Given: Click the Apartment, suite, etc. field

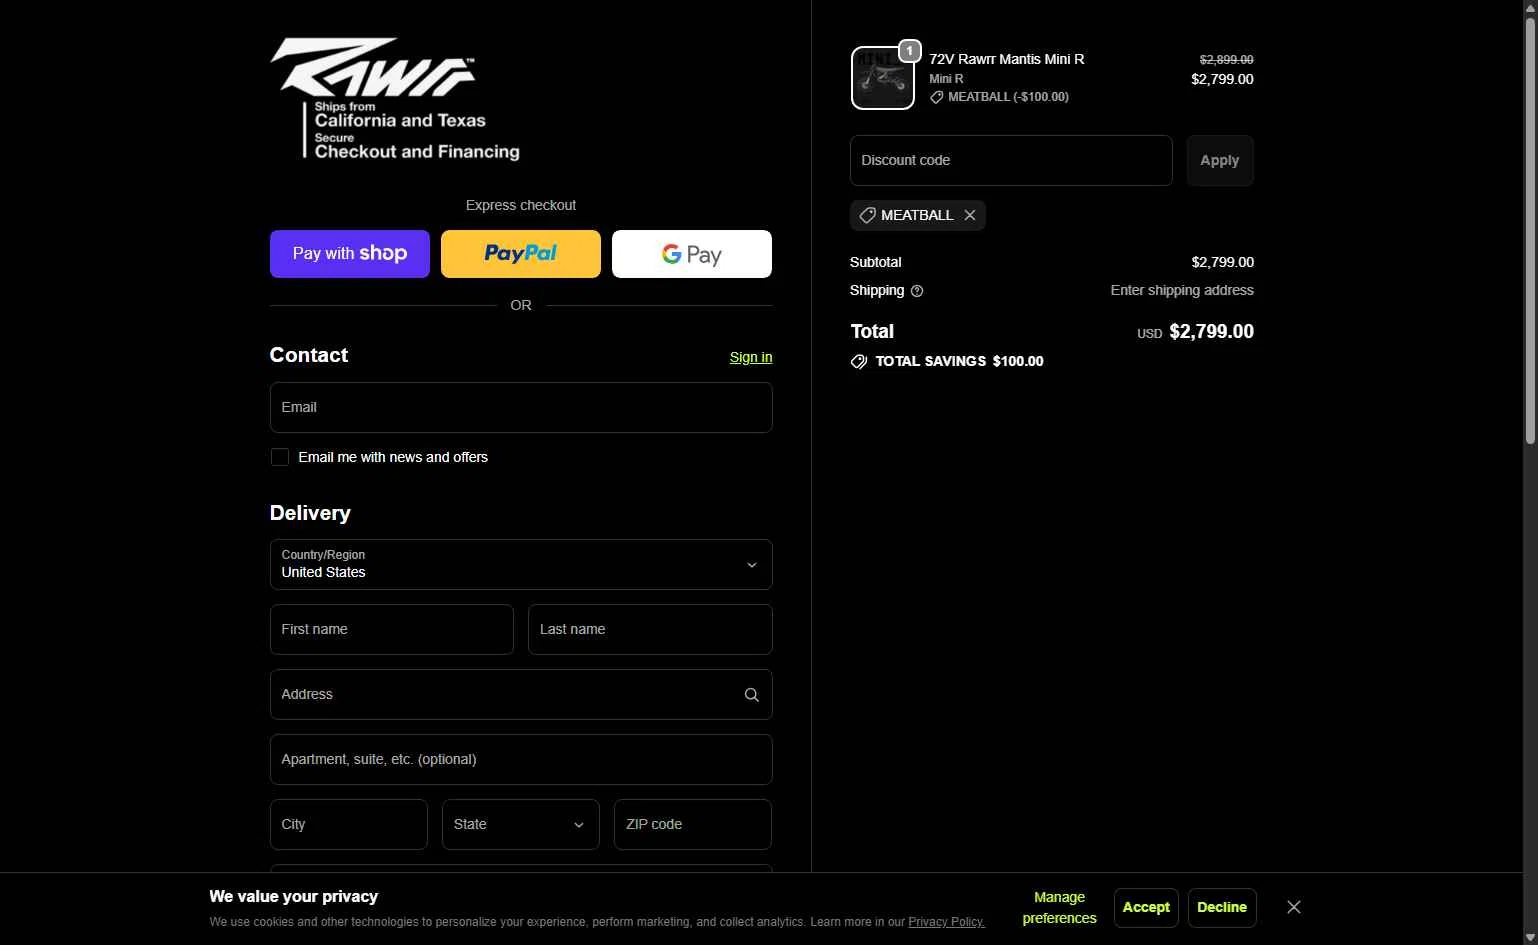Looking at the screenshot, I should point(521,759).
